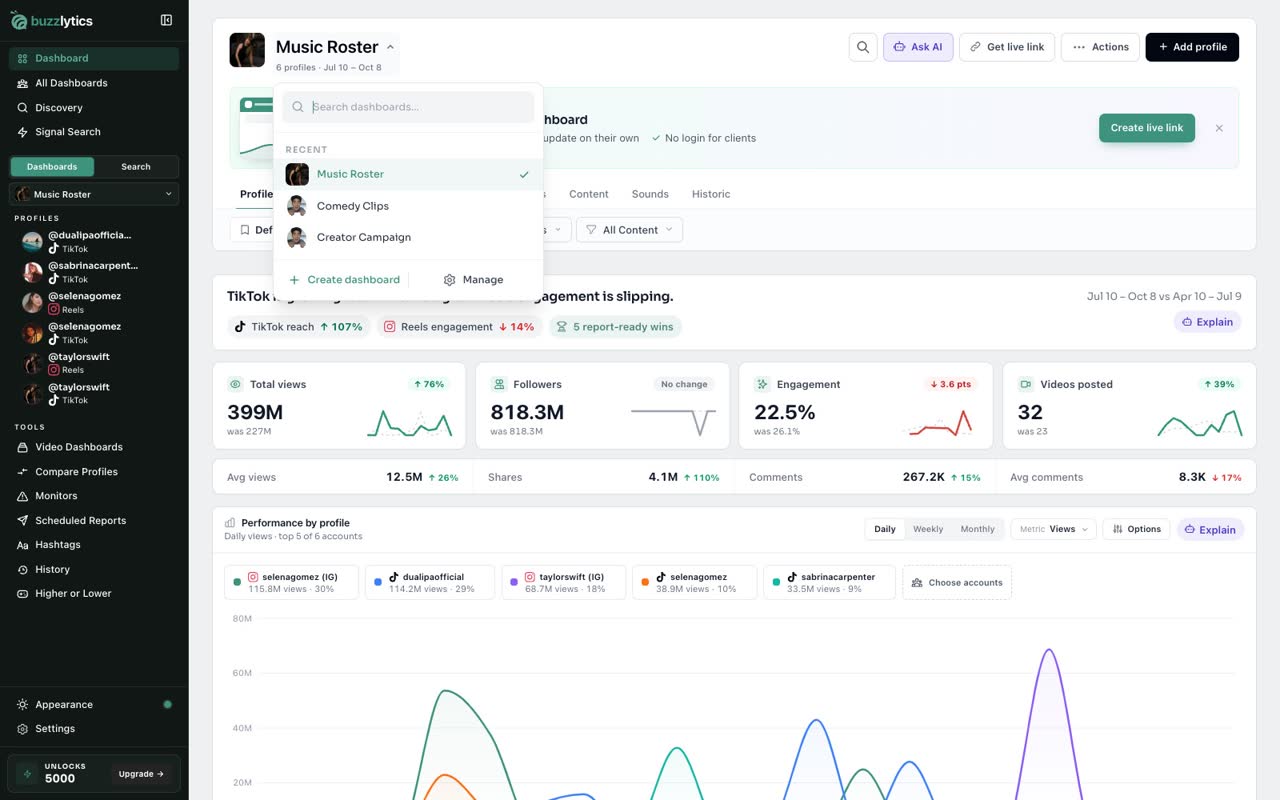This screenshot has height=800, width=1280.
Task: Click the buzzlytics logo
Action: click(x=50, y=20)
